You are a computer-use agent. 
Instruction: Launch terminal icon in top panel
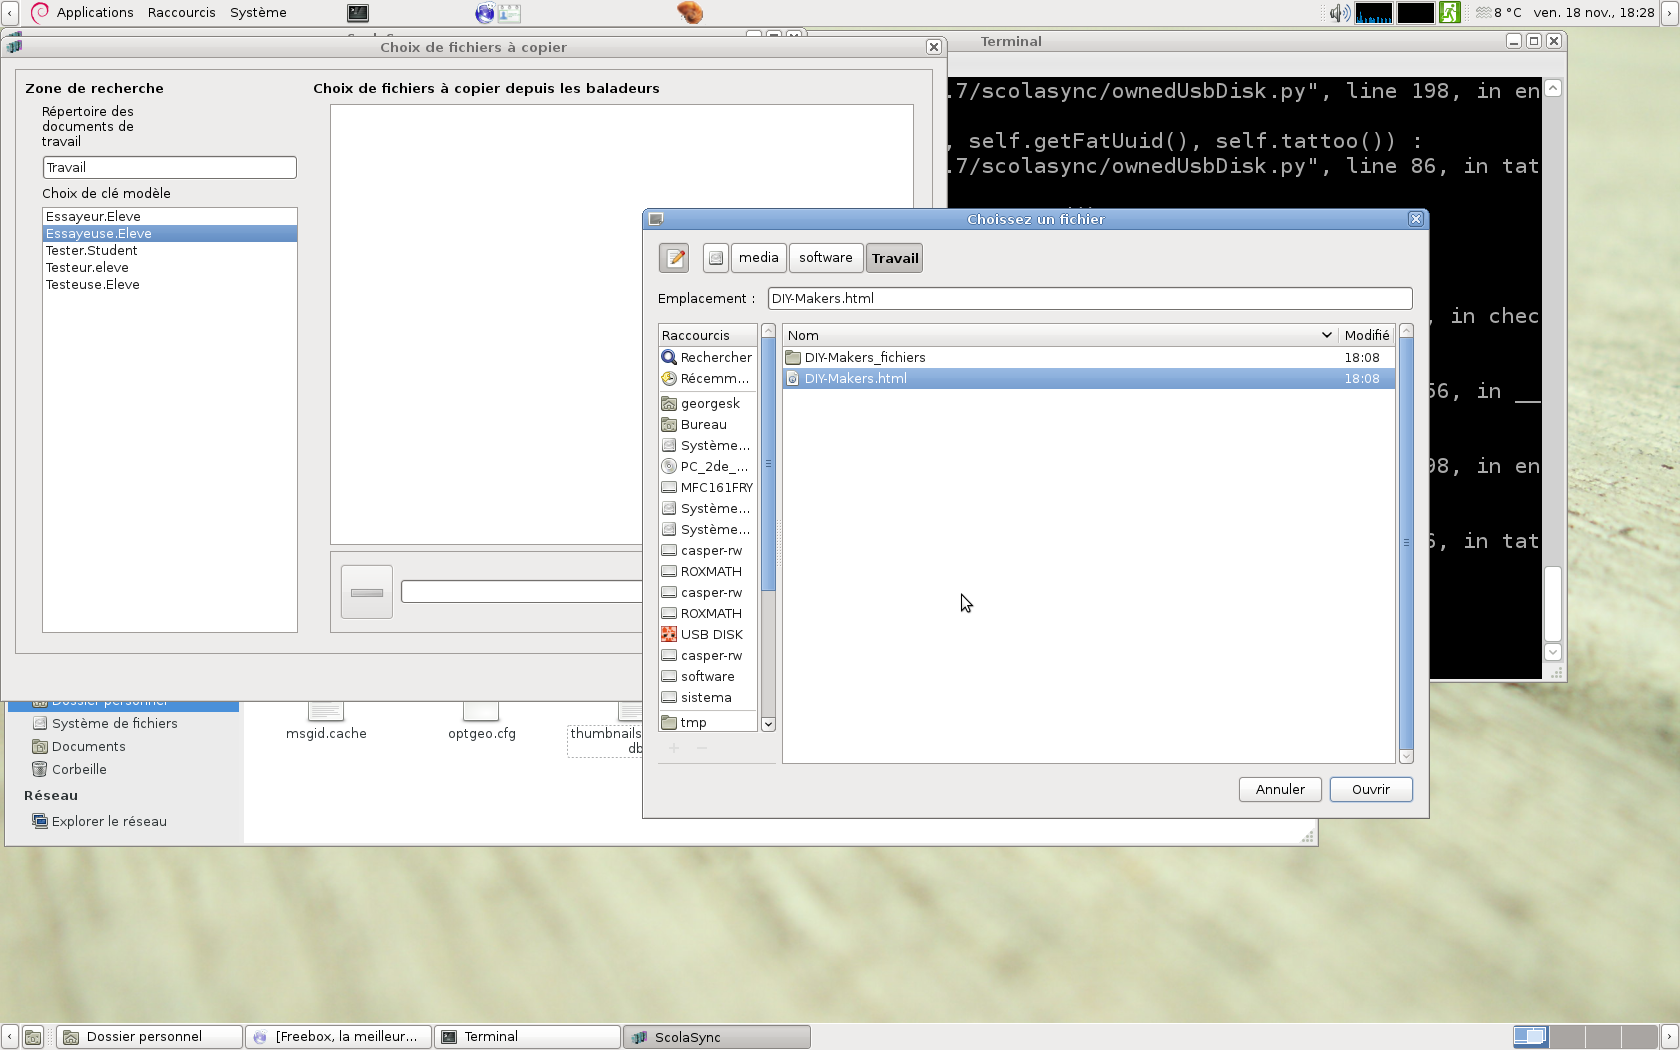pyautogui.click(x=358, y=13)
